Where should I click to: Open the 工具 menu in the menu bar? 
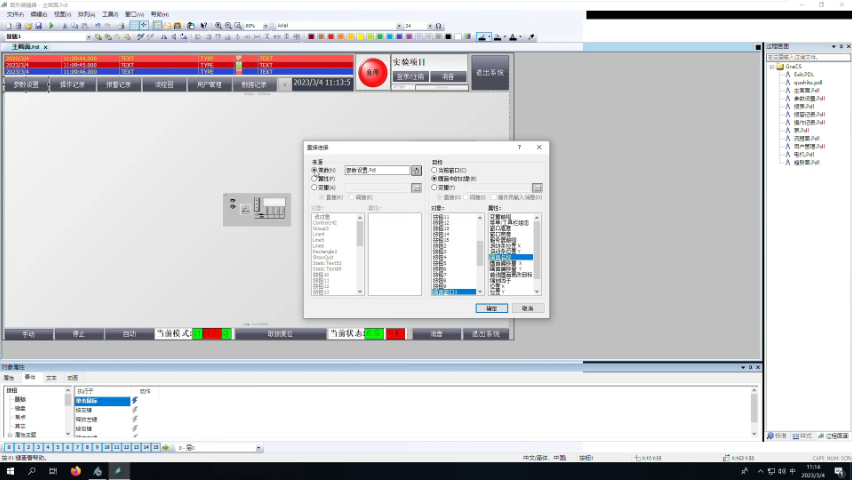[x=109, y=14]
